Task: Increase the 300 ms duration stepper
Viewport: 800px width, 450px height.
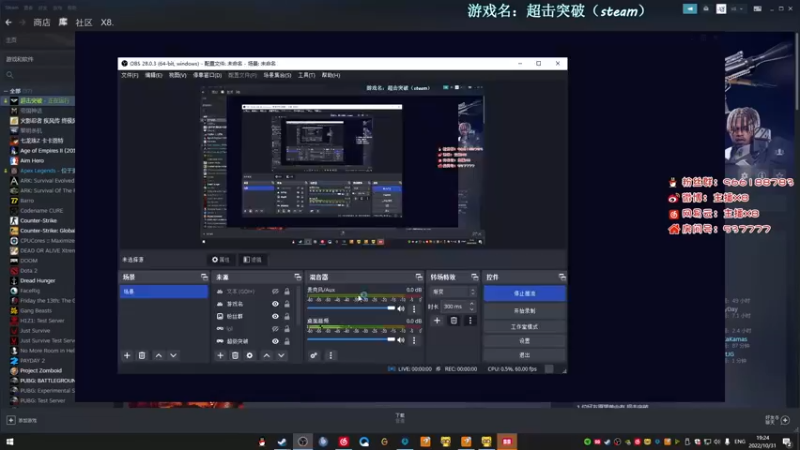Action: [471, 304]
